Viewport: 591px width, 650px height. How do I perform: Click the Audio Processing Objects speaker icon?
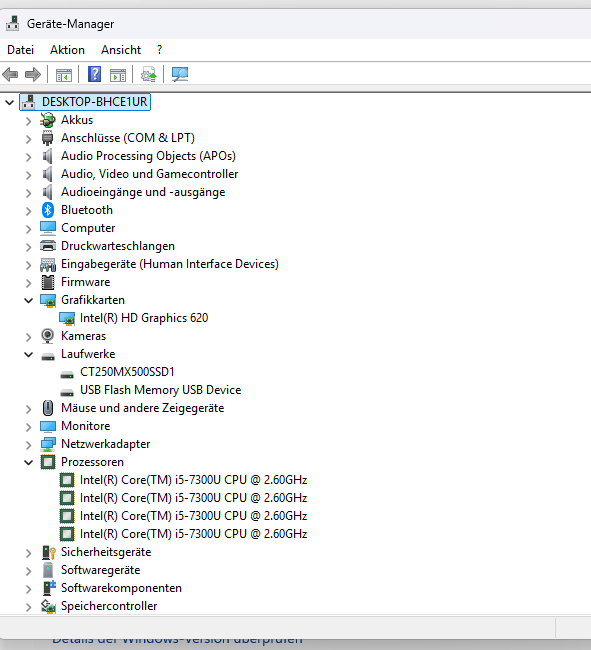click(x=48, y=156)
